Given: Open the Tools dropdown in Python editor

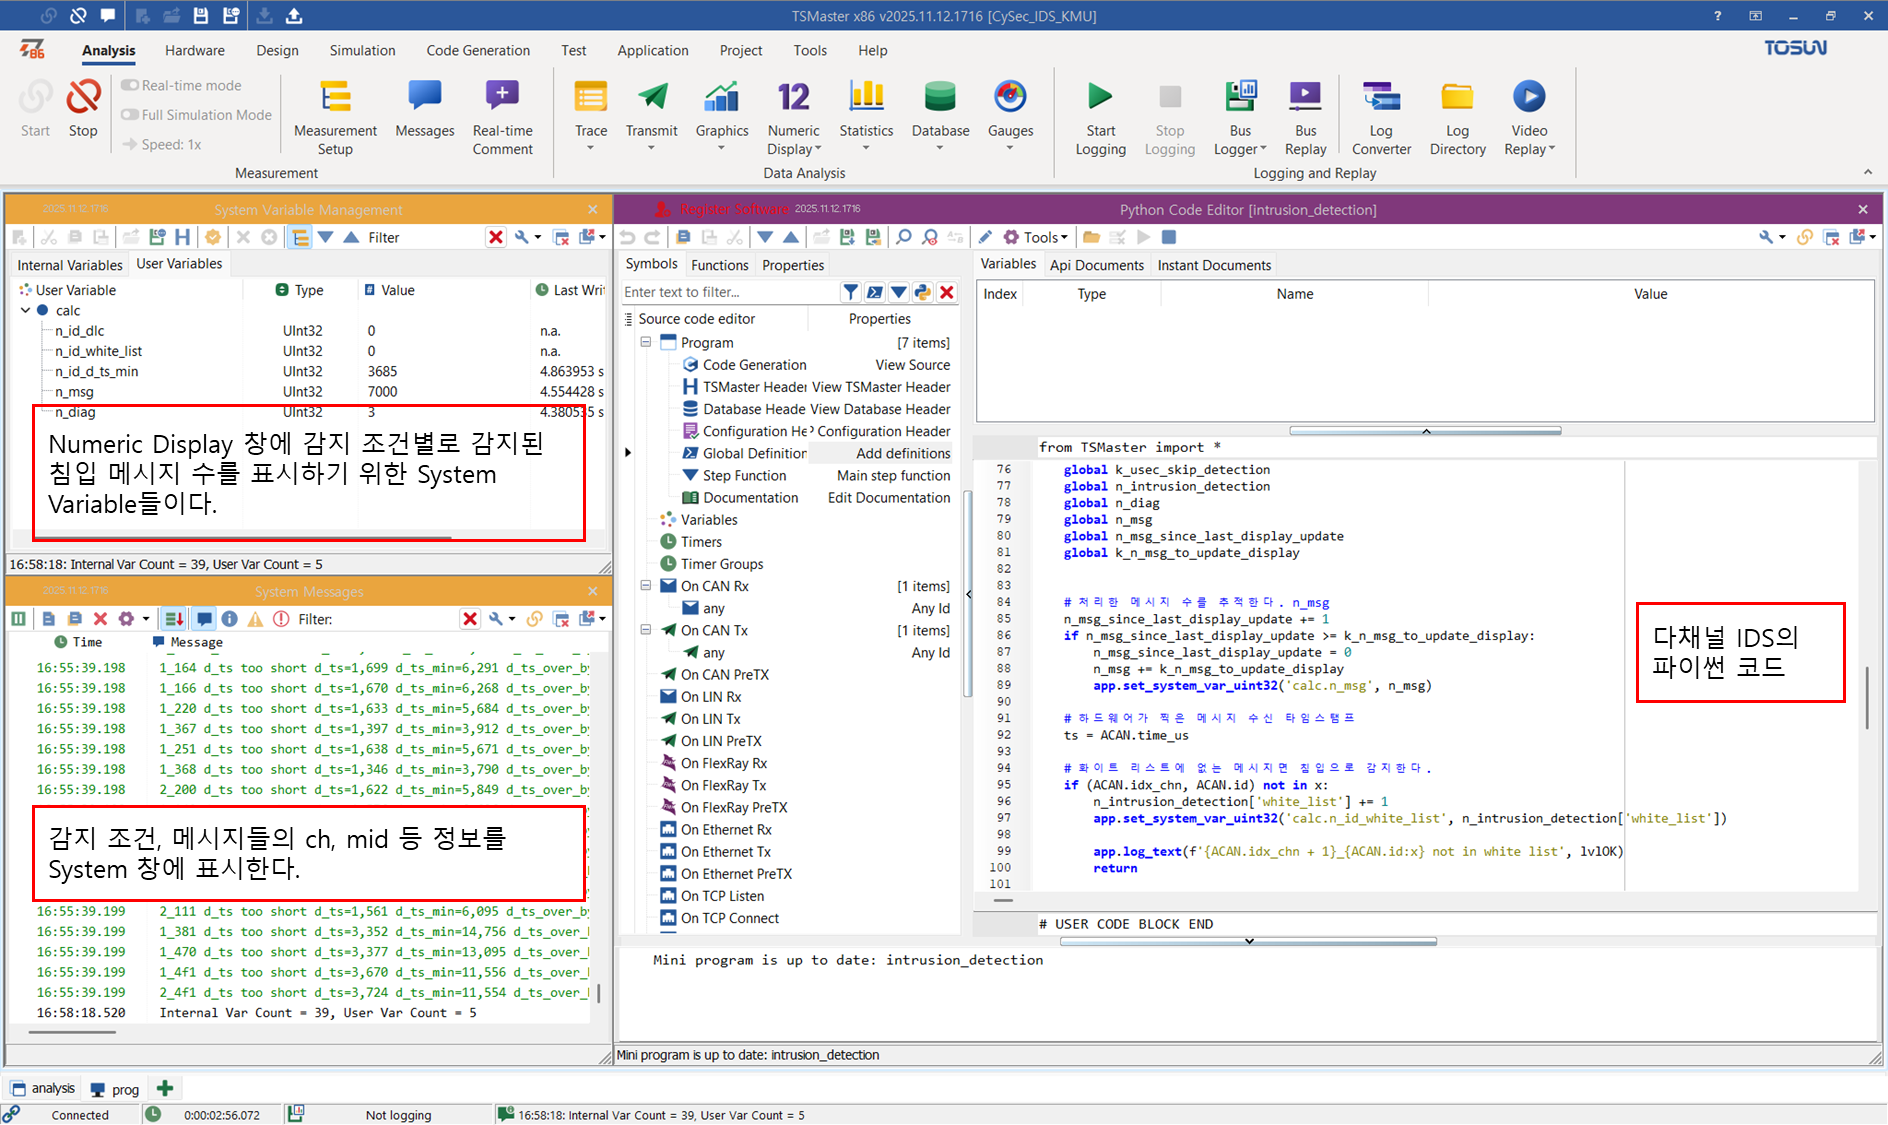Looking at the screenshot, I should point(1036,237).
